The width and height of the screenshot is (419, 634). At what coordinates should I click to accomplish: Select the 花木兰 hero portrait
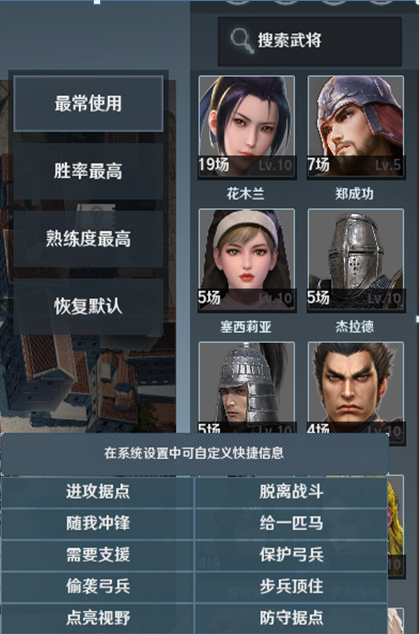[247, 127]
